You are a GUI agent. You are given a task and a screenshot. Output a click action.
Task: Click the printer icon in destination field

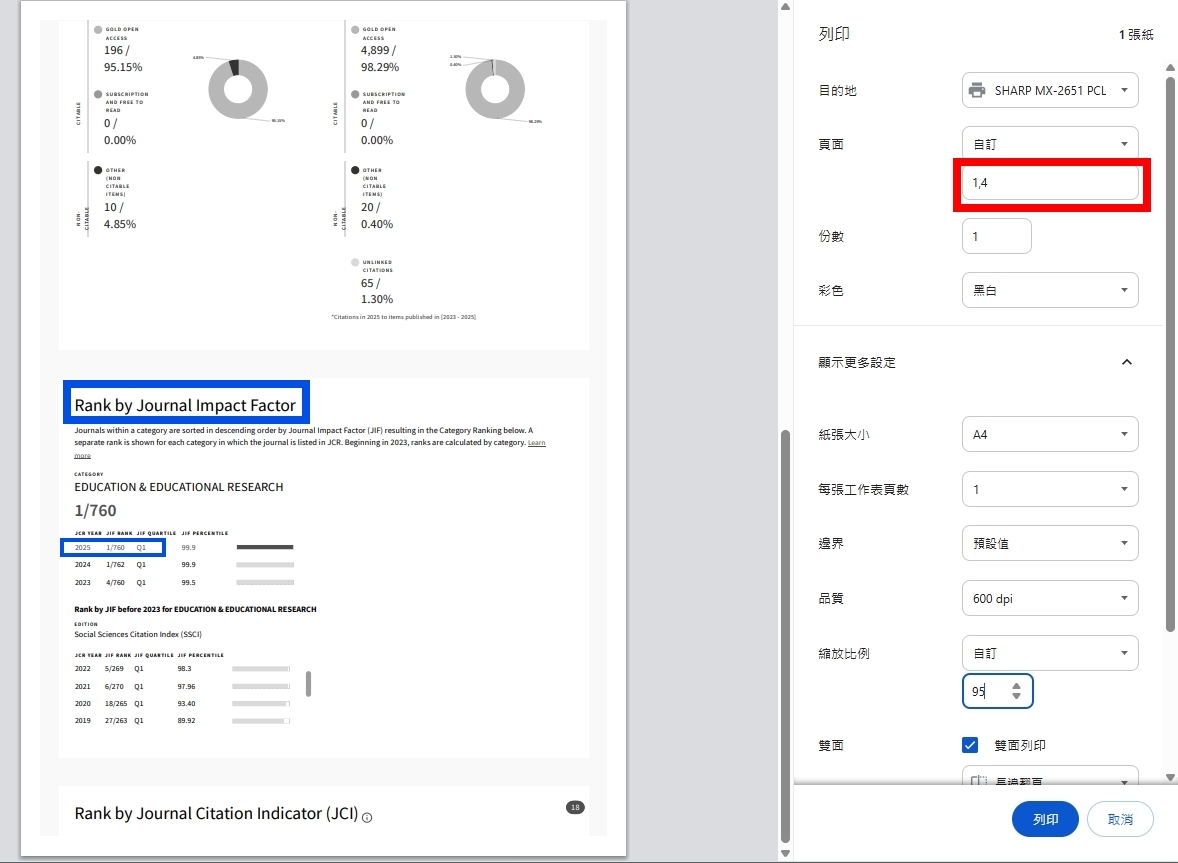coord(977,90)
